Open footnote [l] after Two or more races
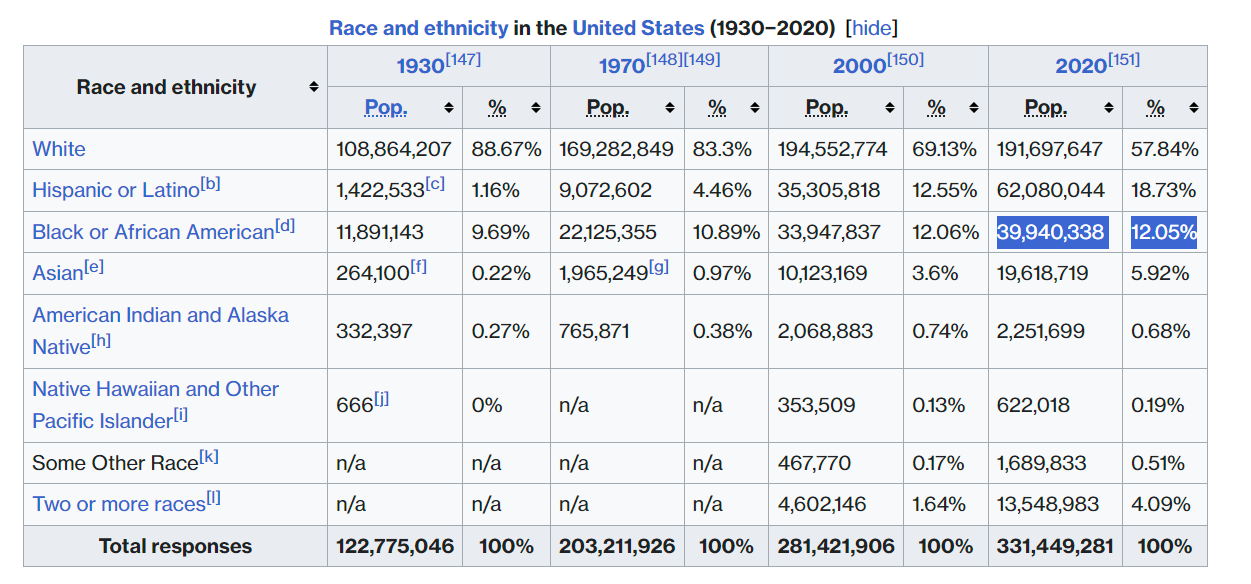Screen dimensions: 1251x584 pos(214,498)
